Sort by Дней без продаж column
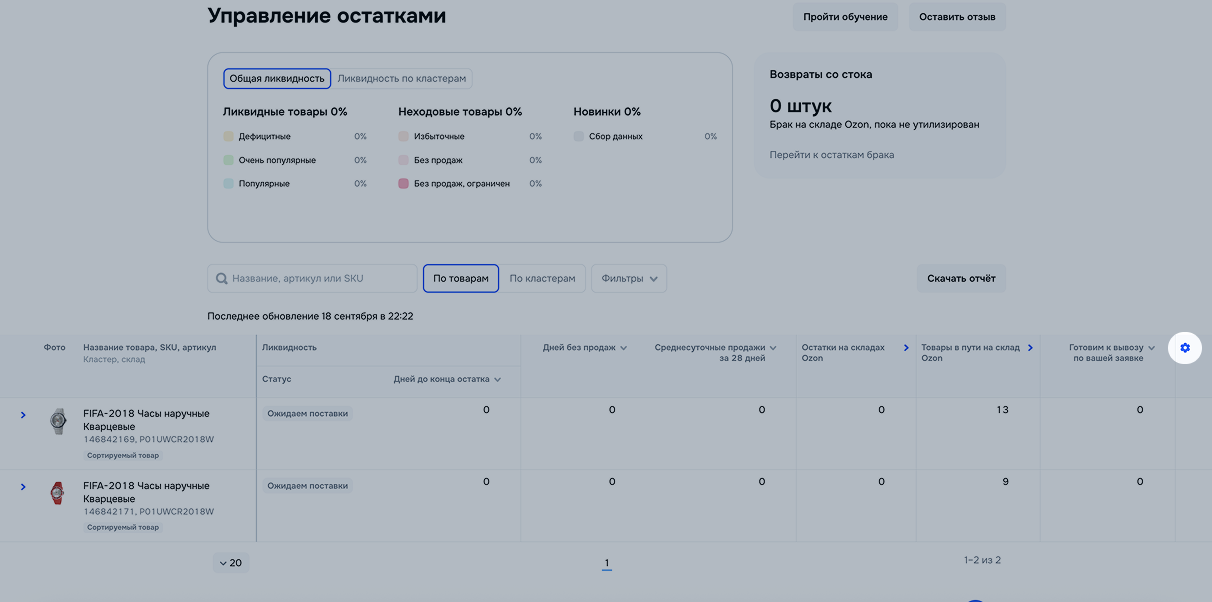 click(x=585, y=348)
